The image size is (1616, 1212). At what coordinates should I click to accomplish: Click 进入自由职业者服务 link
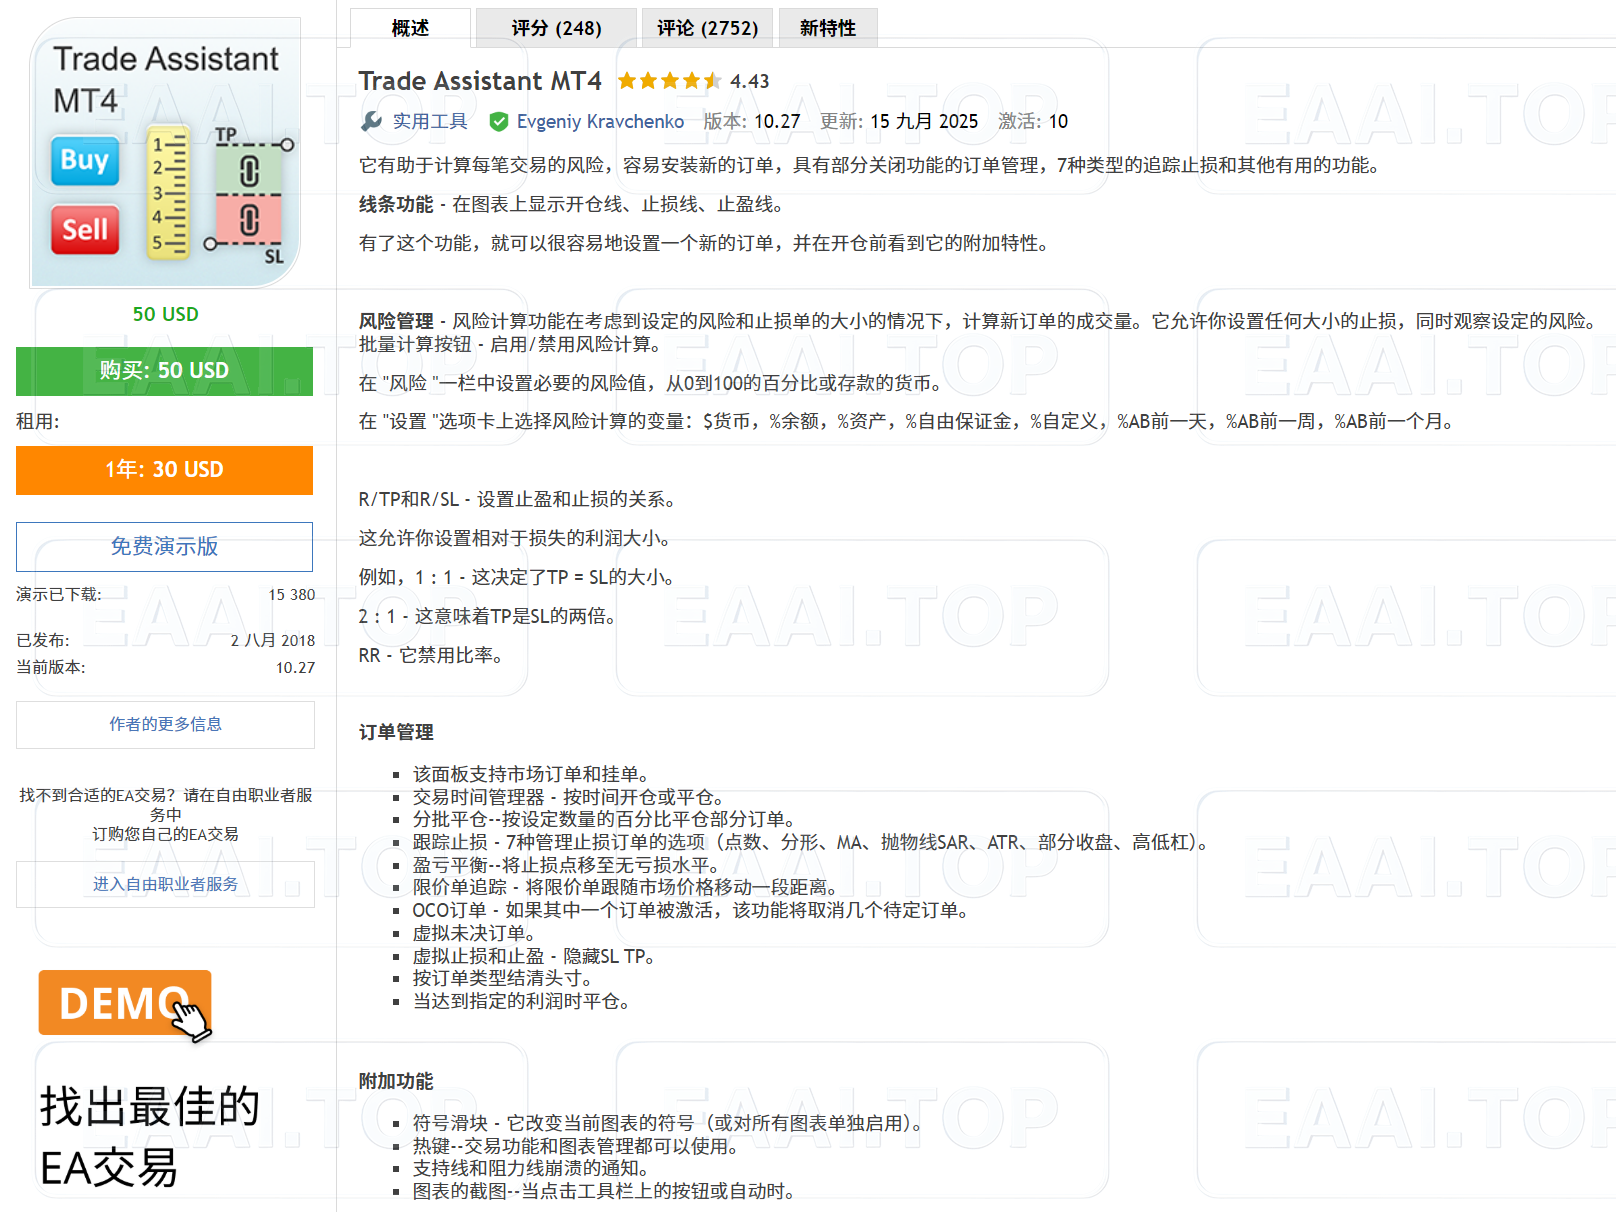click(165, 884)
